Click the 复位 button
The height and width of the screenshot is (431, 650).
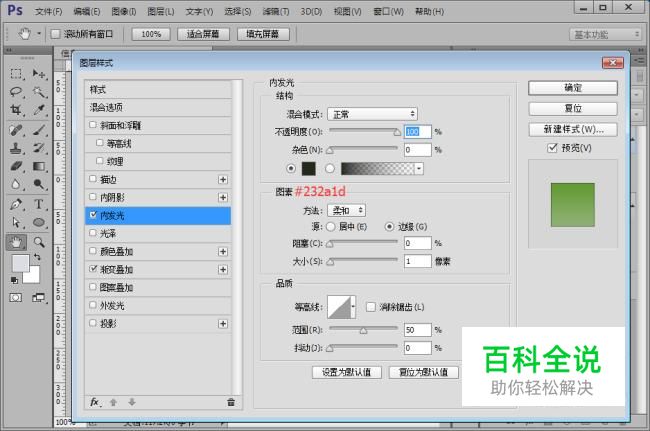[573, 109]
